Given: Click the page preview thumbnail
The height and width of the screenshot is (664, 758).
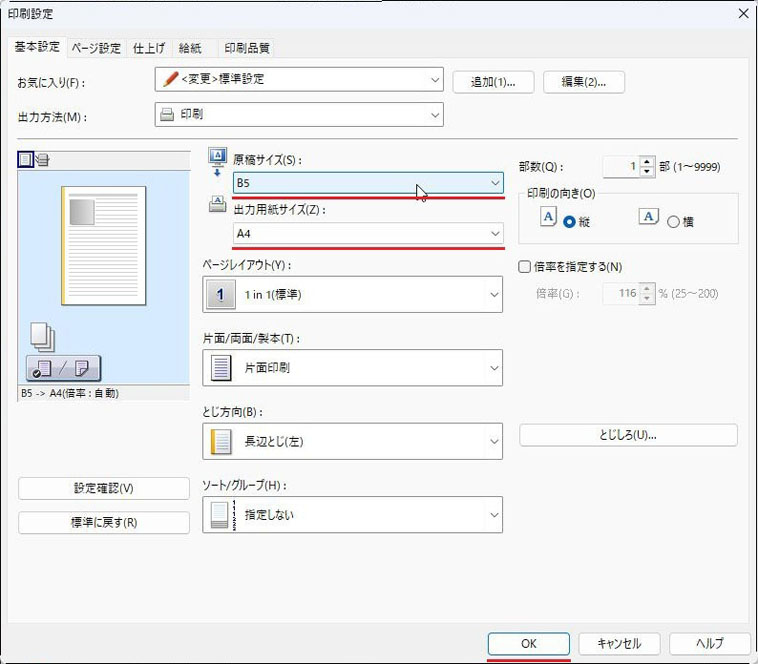Looking at the screenshot, I should pos(104,245).
